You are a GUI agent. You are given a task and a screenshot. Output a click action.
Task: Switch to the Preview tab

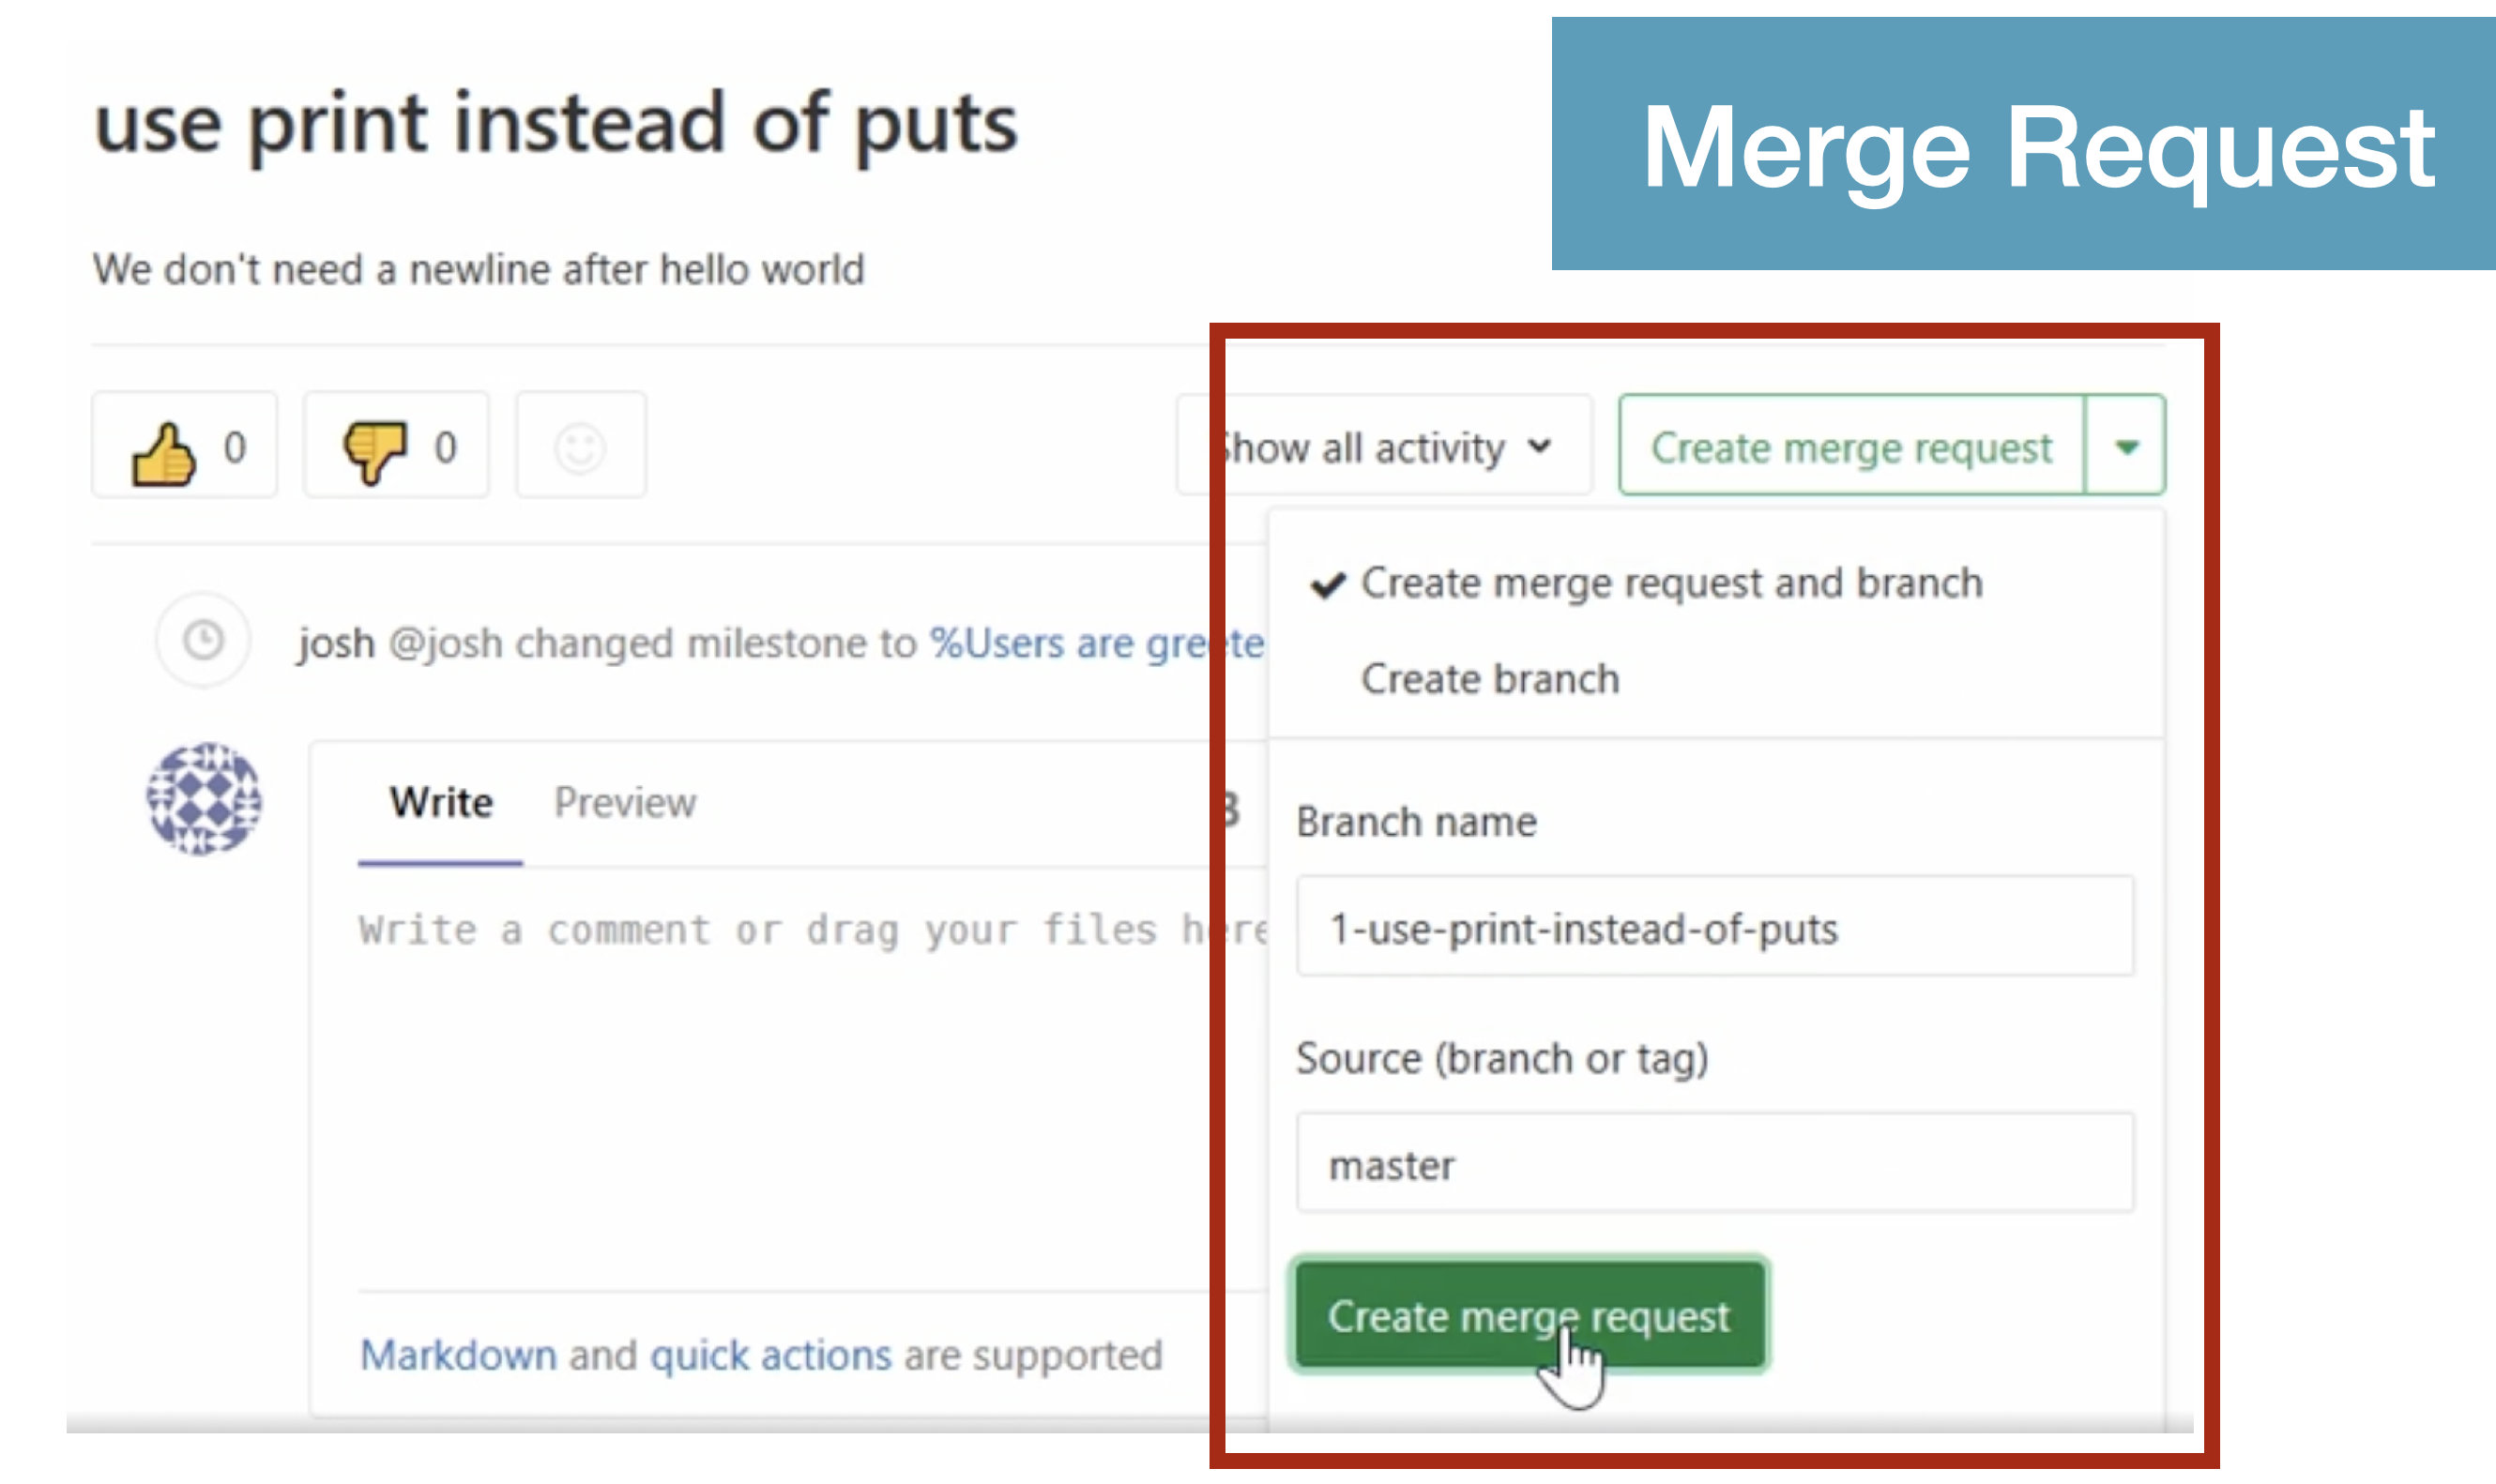point(625,802)
